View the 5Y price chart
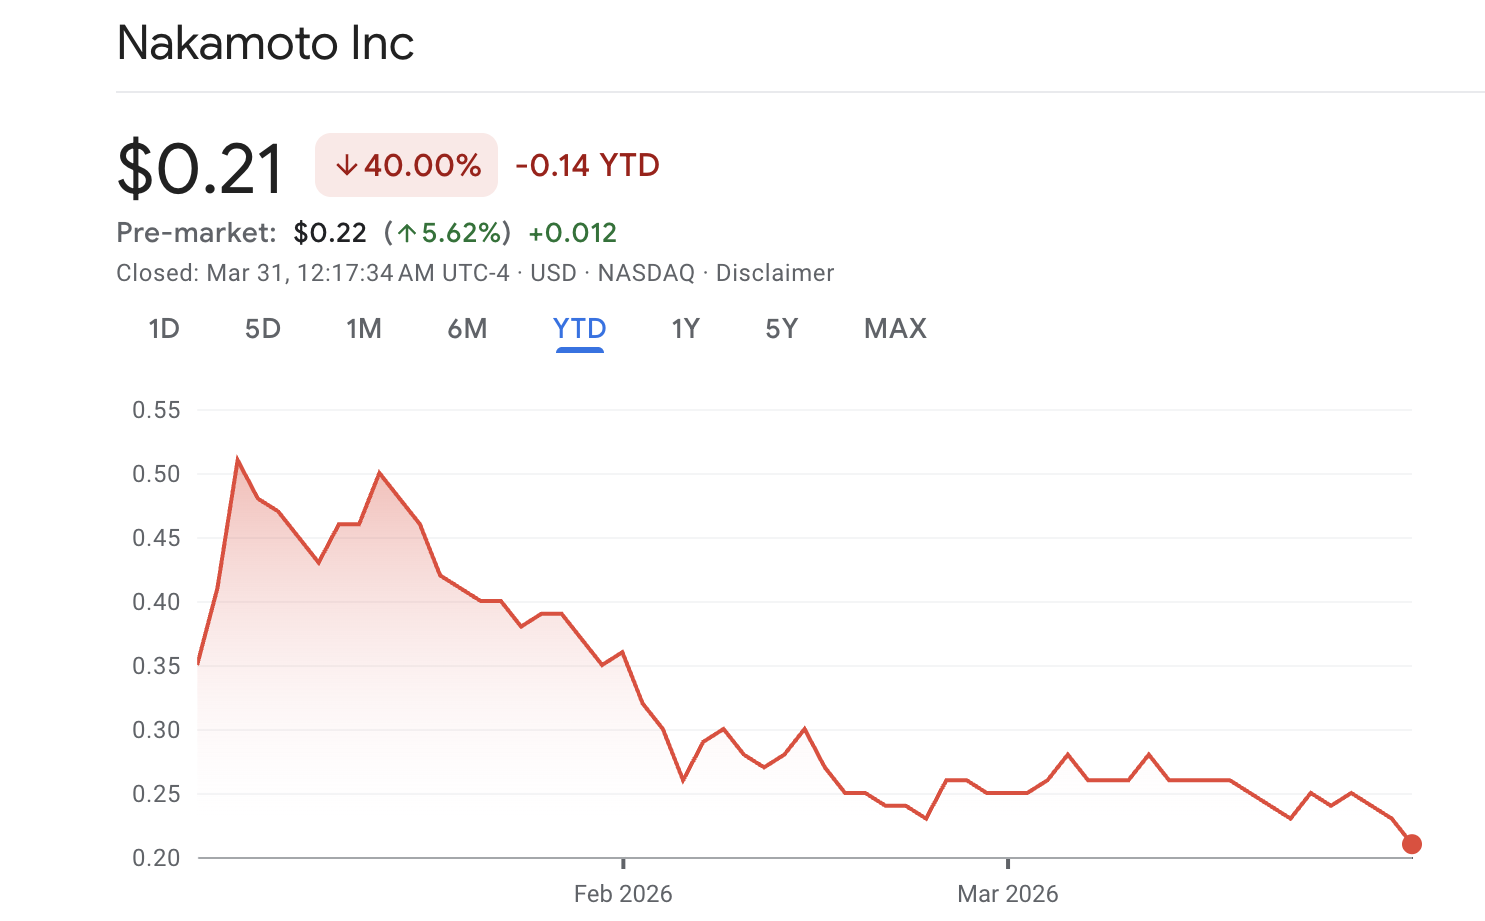Screen dimensions: 1485x921 (782, 329)
